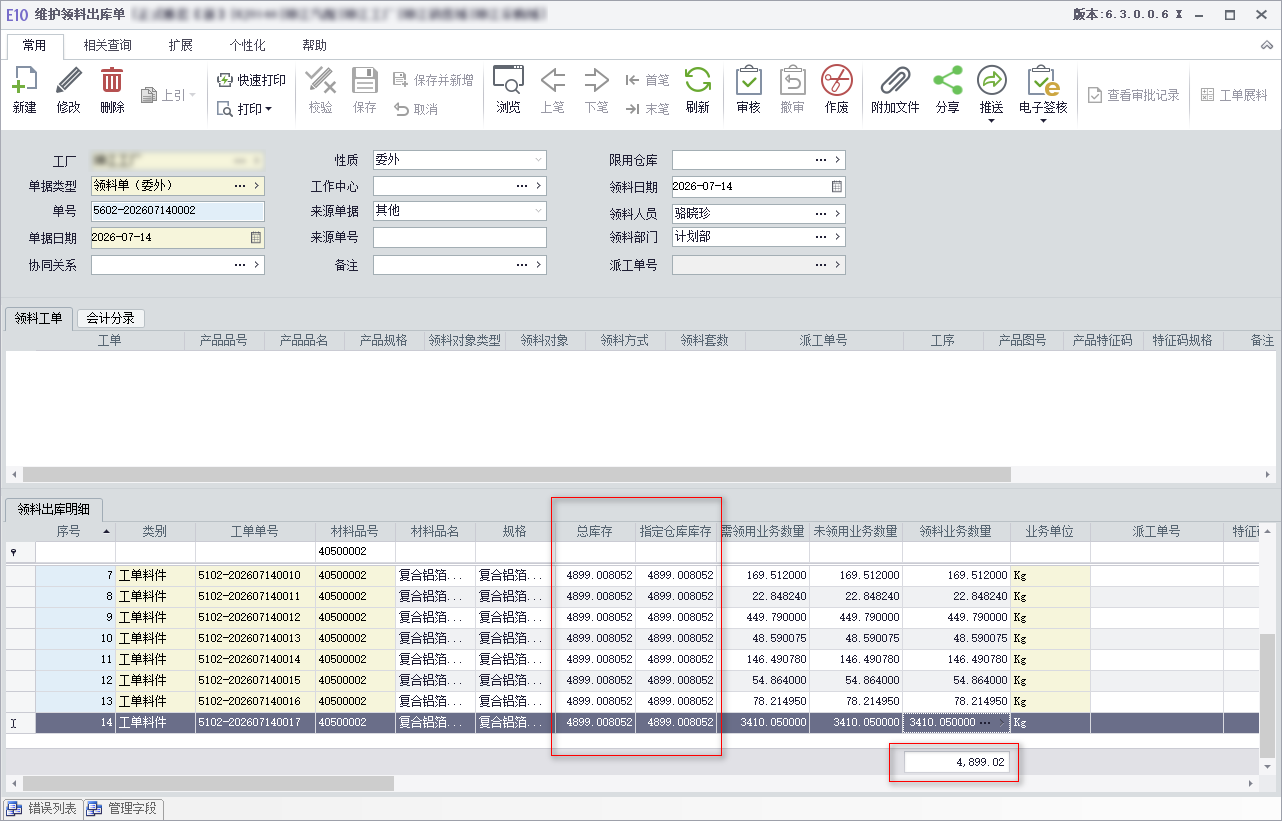Open the 打印 dropdown arrow
This screenshot has height=821, width=1282.
pyautogui.click(x=269, y=109)
